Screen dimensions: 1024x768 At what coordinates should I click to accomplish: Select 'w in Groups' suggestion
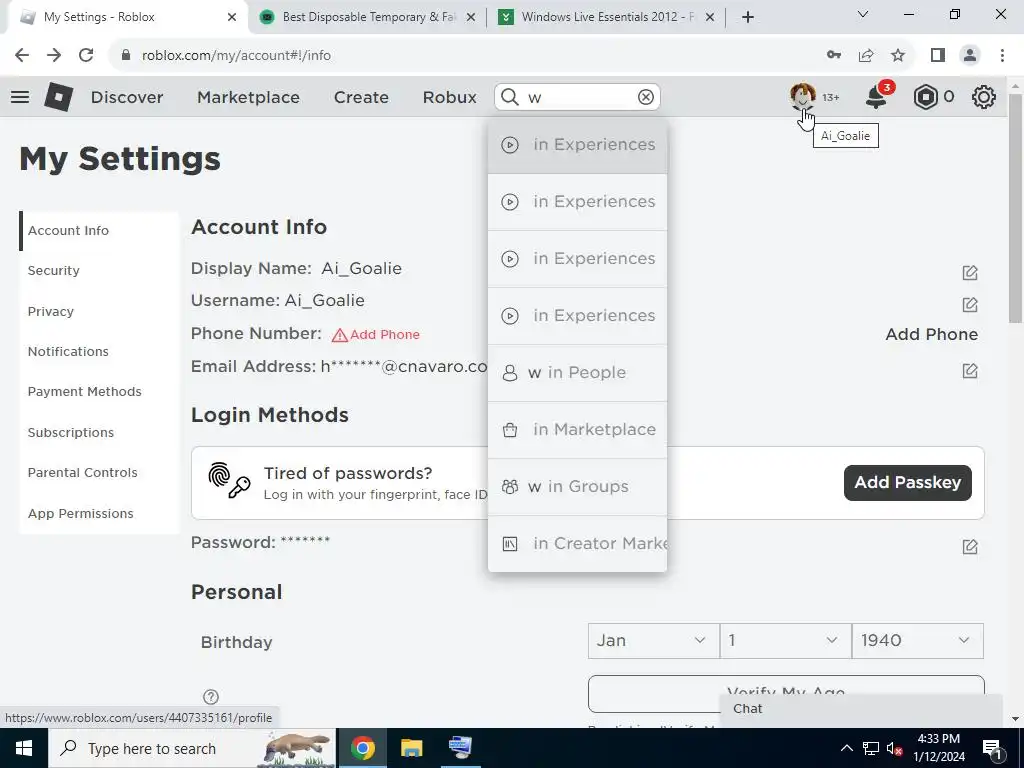577,487
